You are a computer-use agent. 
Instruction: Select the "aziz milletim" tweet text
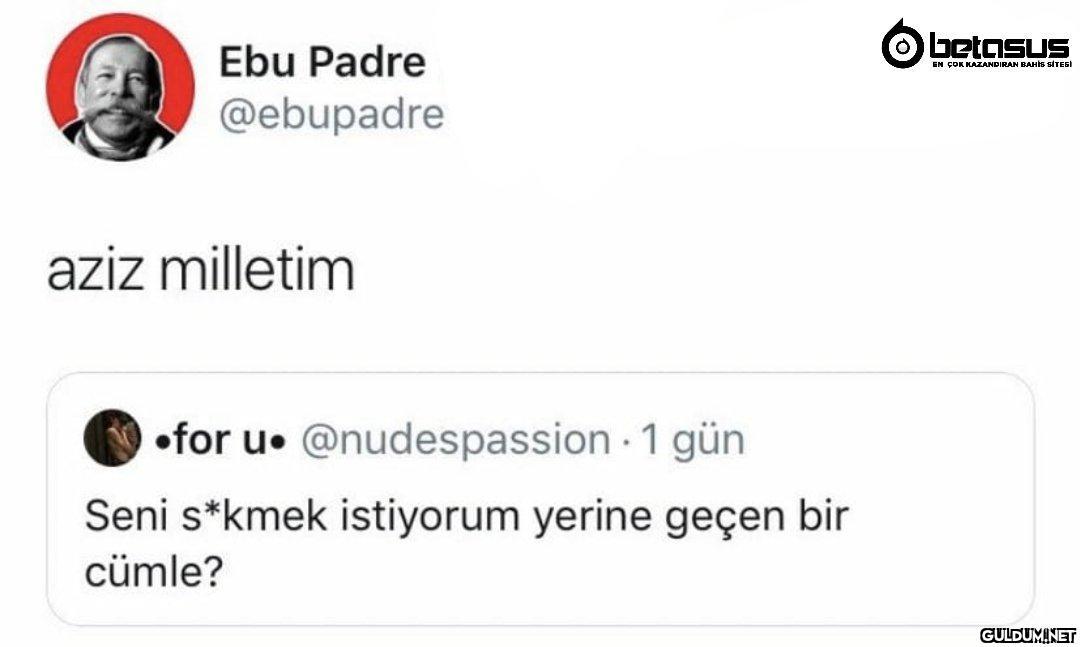point(201,270)
